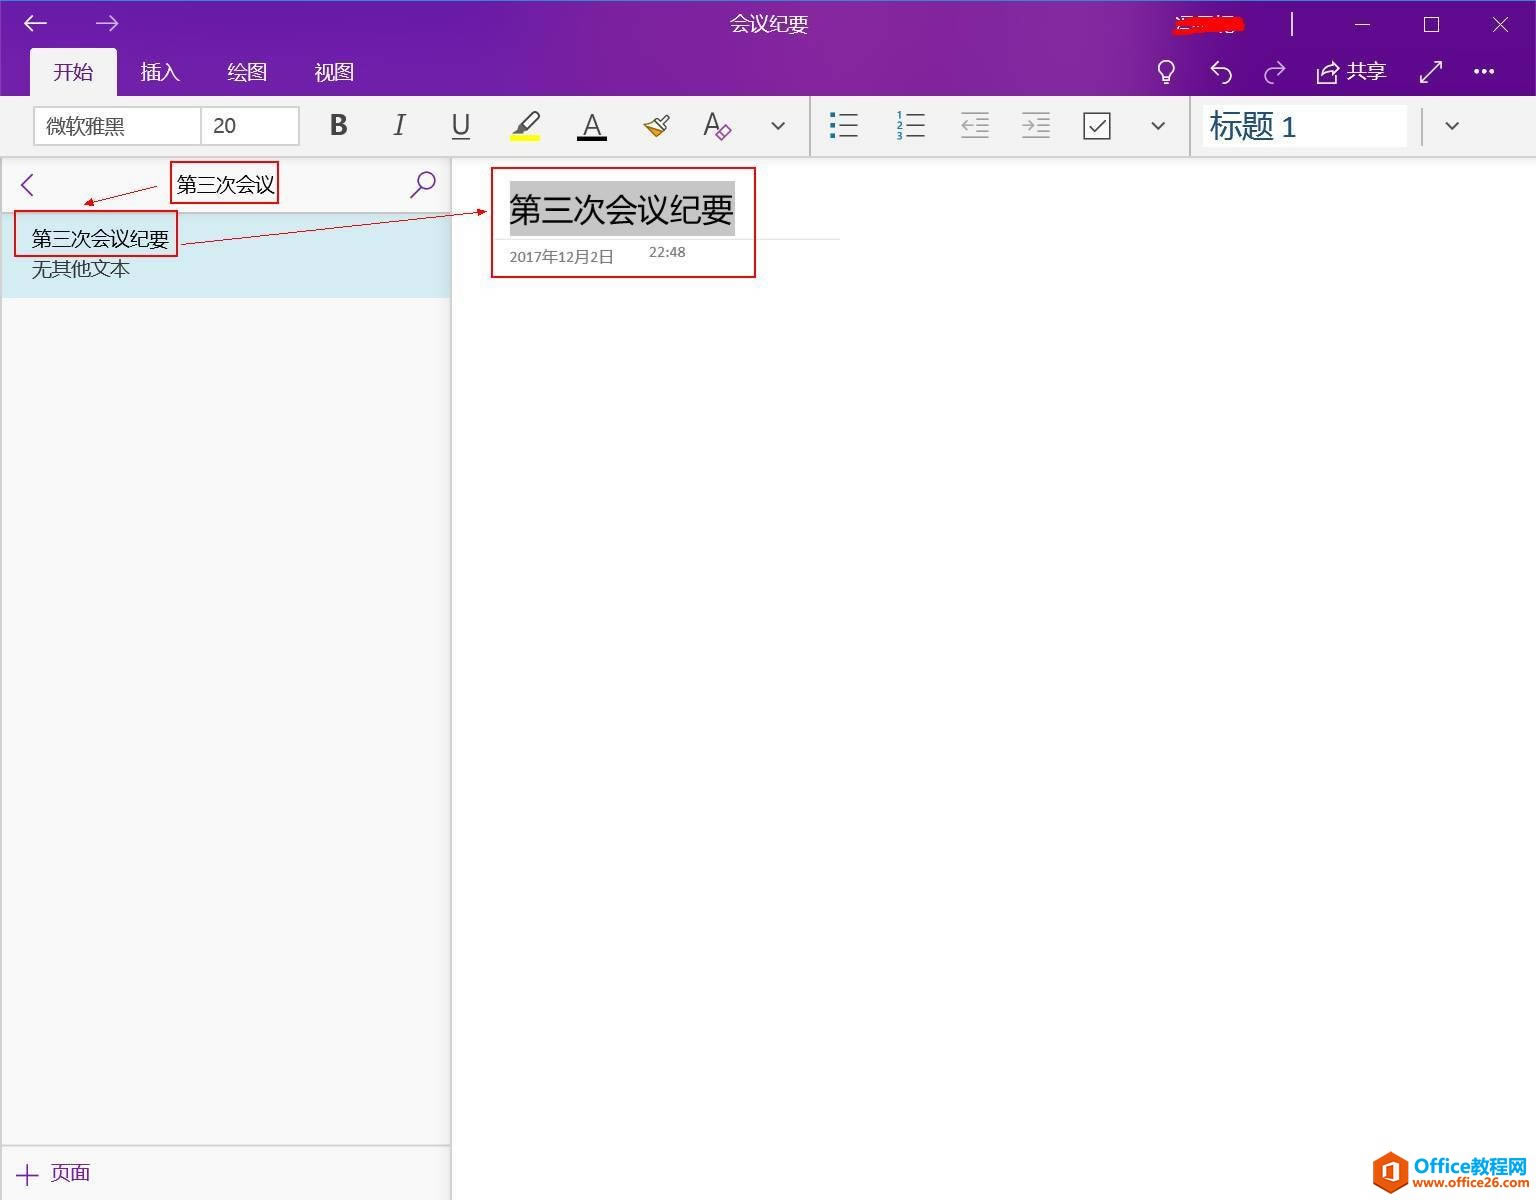Screen dimensions: 1536x1200
Task: Click the 共享 share icon
Action: click(1351, 71)
